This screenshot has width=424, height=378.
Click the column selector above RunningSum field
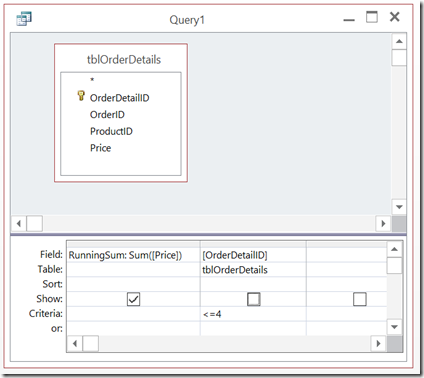coord(133,244)
